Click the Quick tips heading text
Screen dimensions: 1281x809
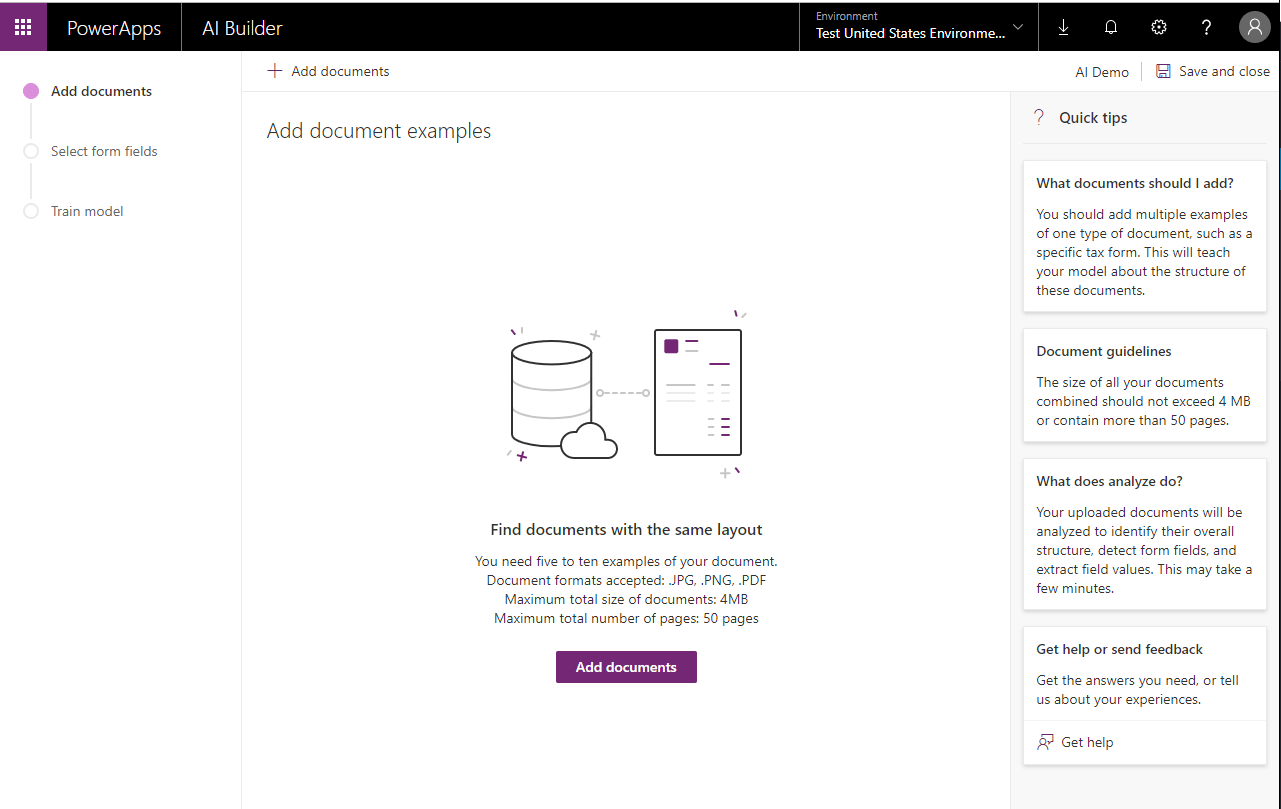1093,117
